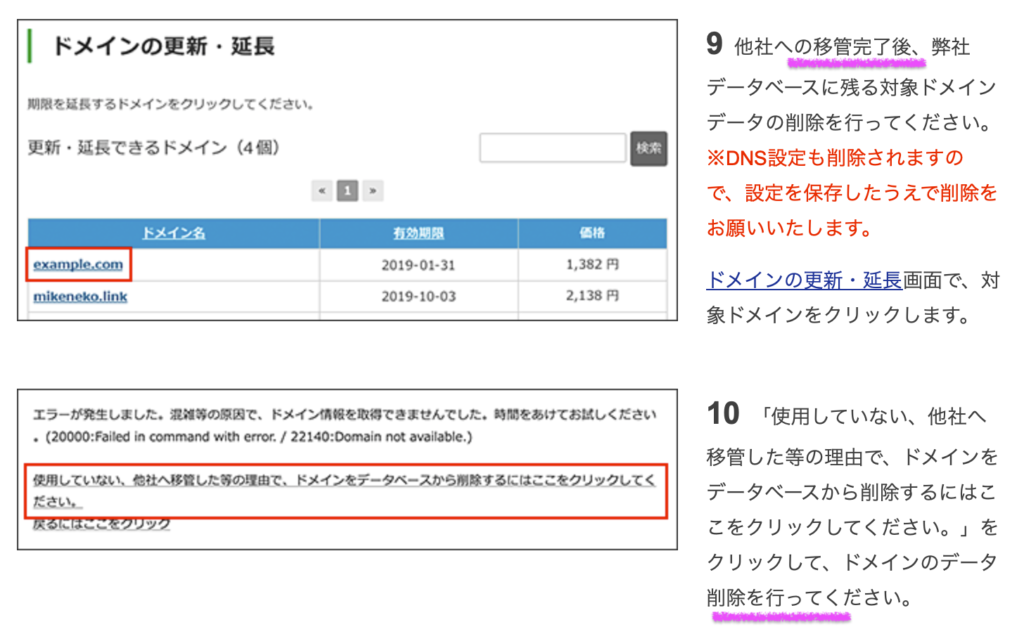Go to next page with » arrow

click(x=372, y=190)
